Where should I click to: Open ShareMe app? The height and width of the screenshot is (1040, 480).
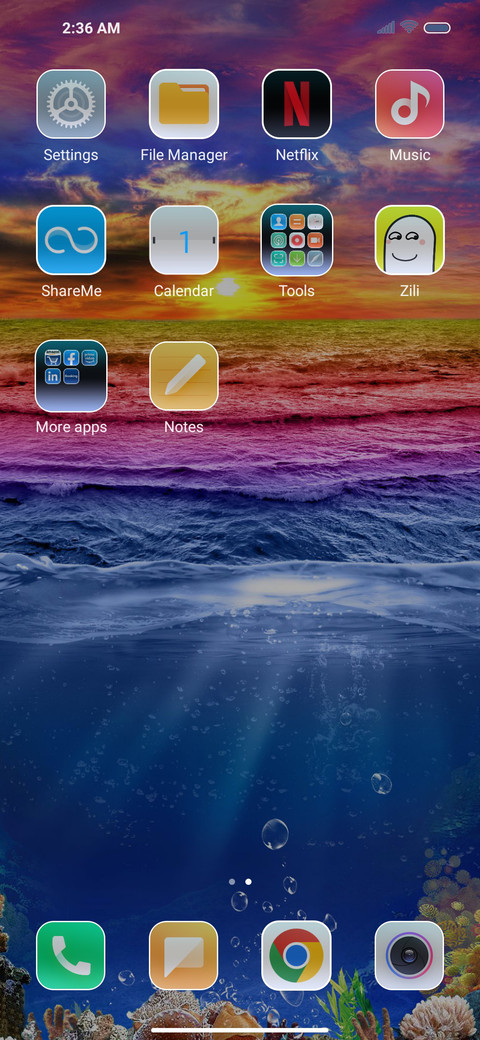coord(71,240)
